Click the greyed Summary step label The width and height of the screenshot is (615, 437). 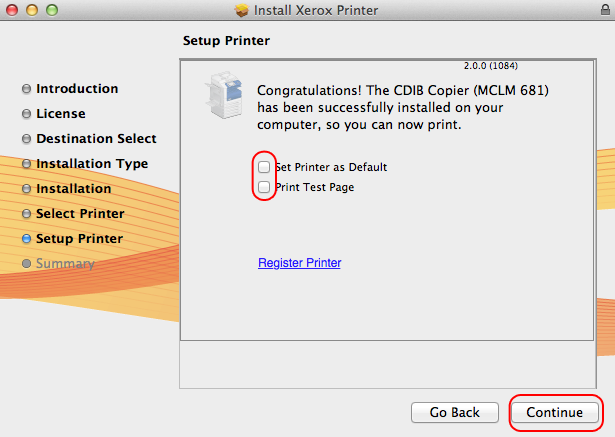point(65,264)
